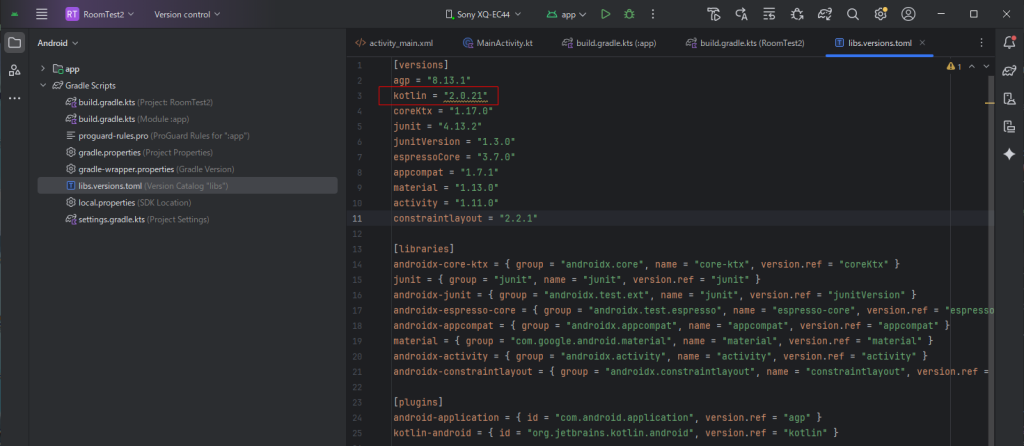1024x446 pixels.
Task: Collapse the Gradle Scripts tree node
Action: pyautogui.click(x=43, y=86)
